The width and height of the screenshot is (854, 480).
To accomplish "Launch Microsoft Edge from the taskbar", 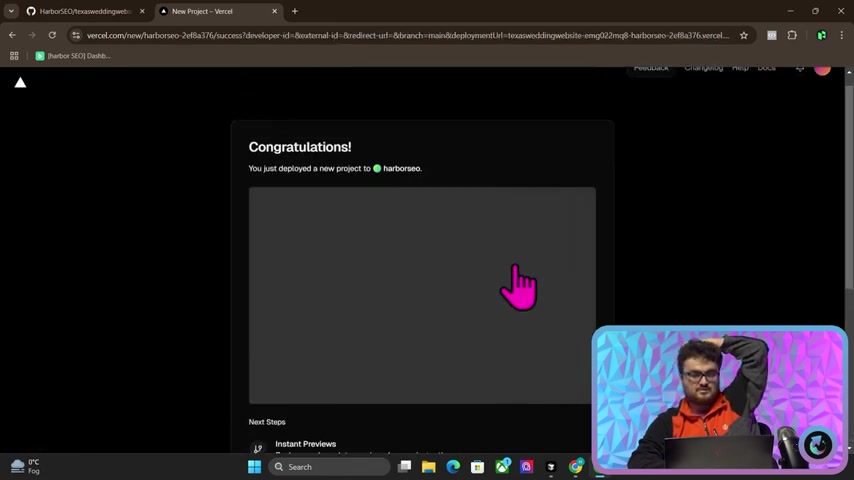I will (453, 467).
